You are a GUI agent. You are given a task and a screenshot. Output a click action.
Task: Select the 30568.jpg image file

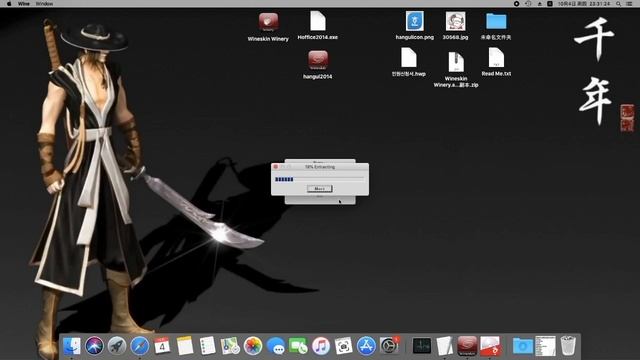456,21
